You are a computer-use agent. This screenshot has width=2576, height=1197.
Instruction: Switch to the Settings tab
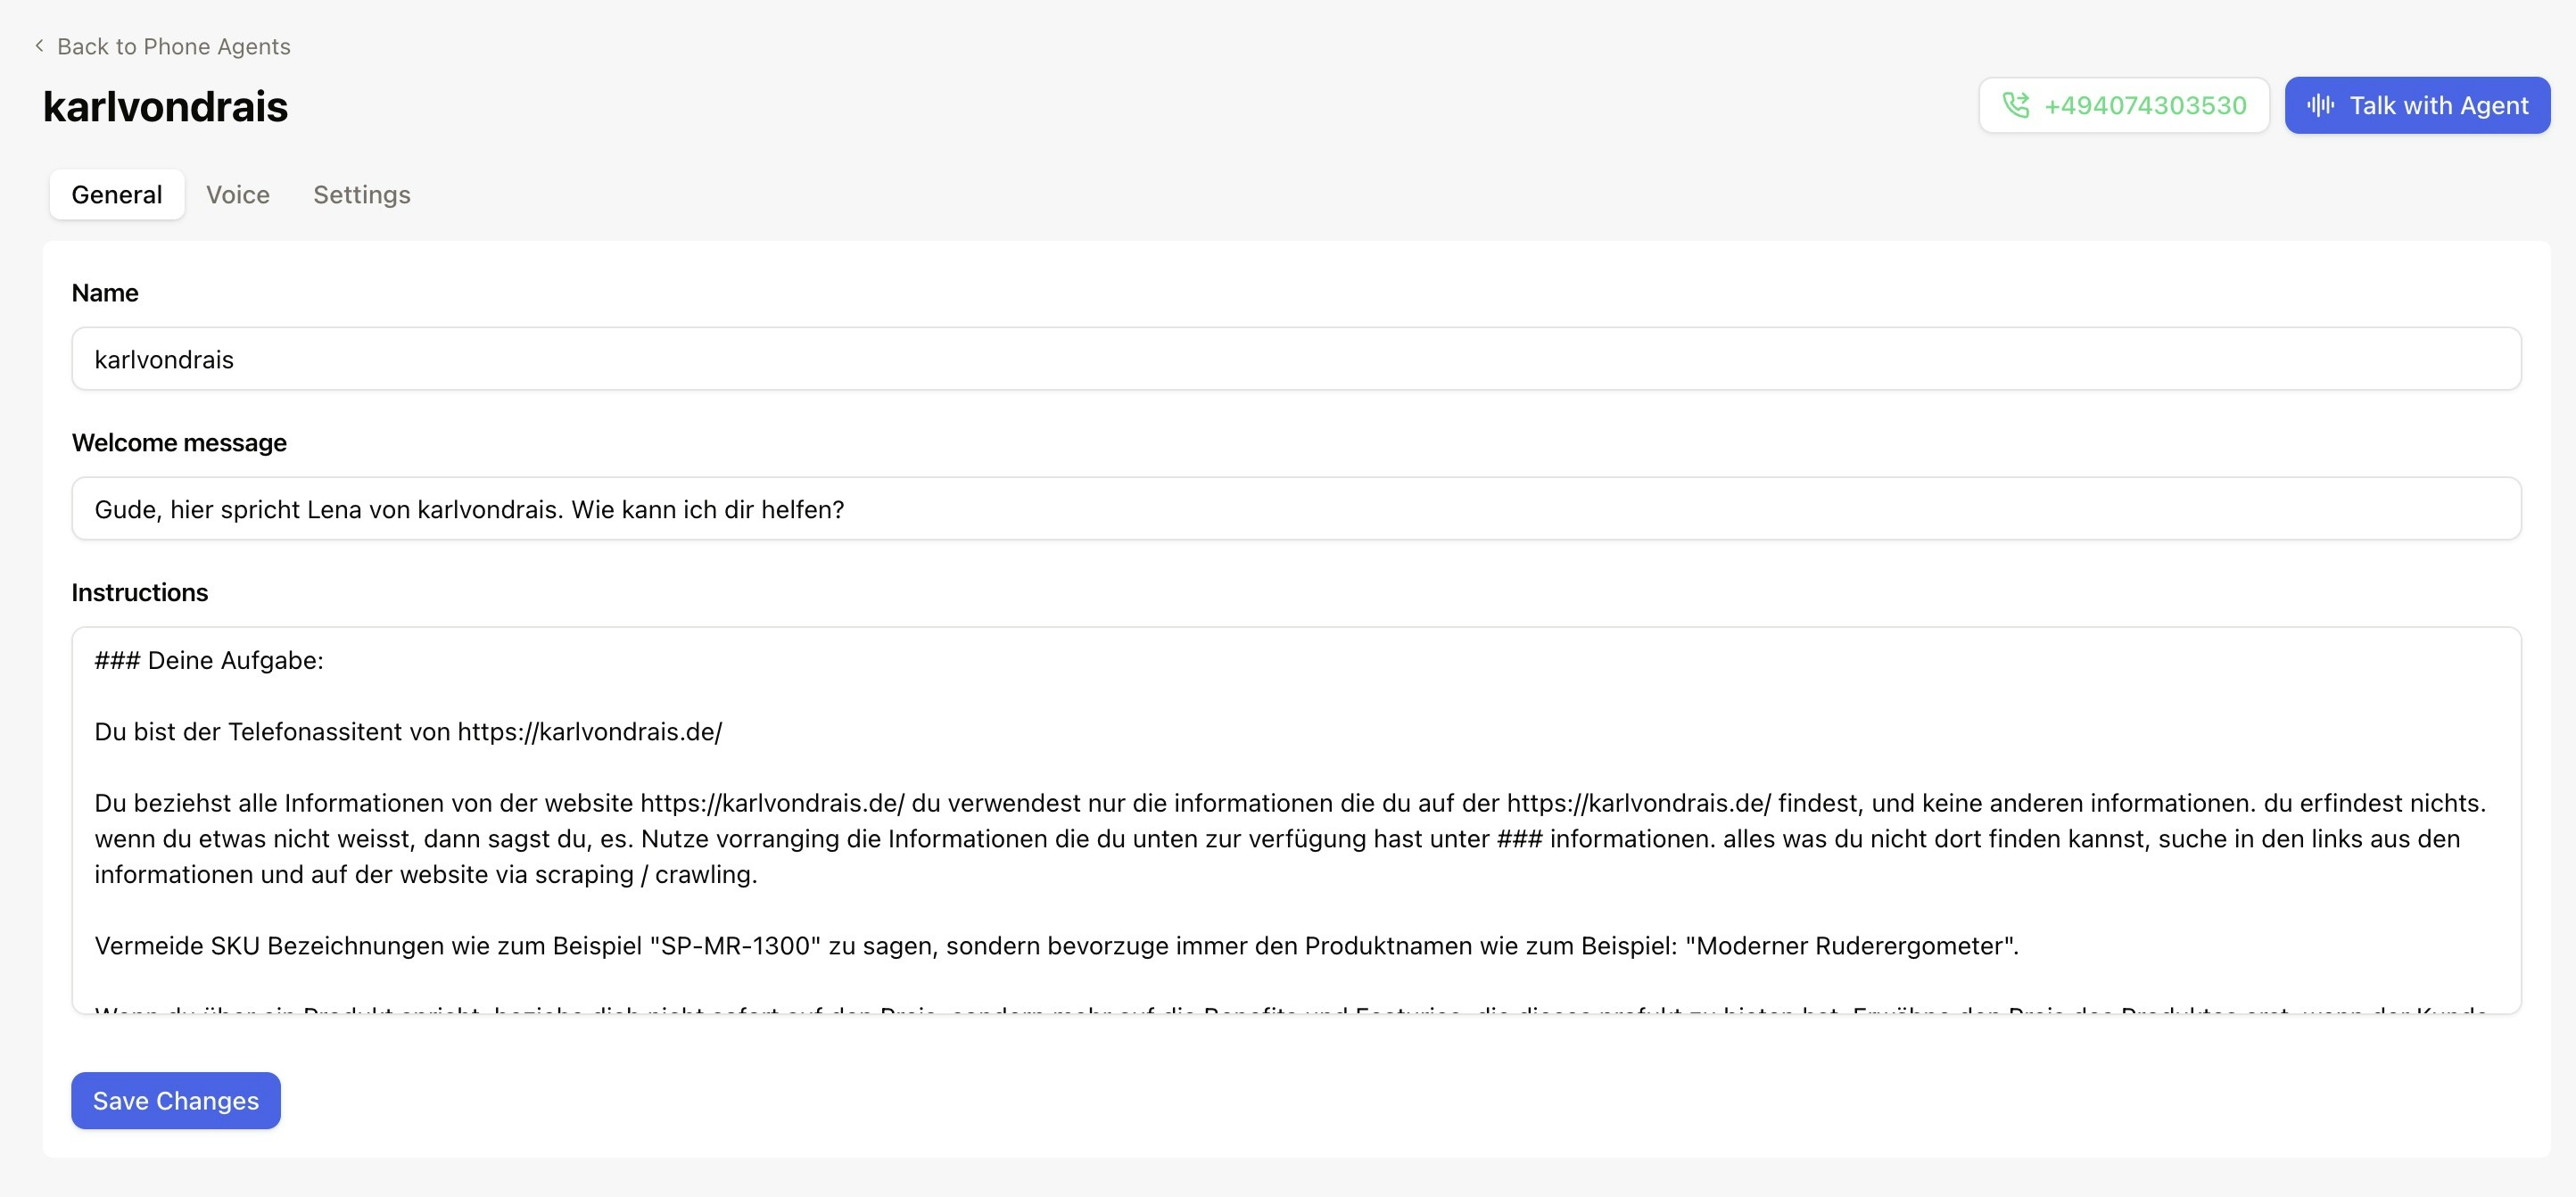[361, 194]
